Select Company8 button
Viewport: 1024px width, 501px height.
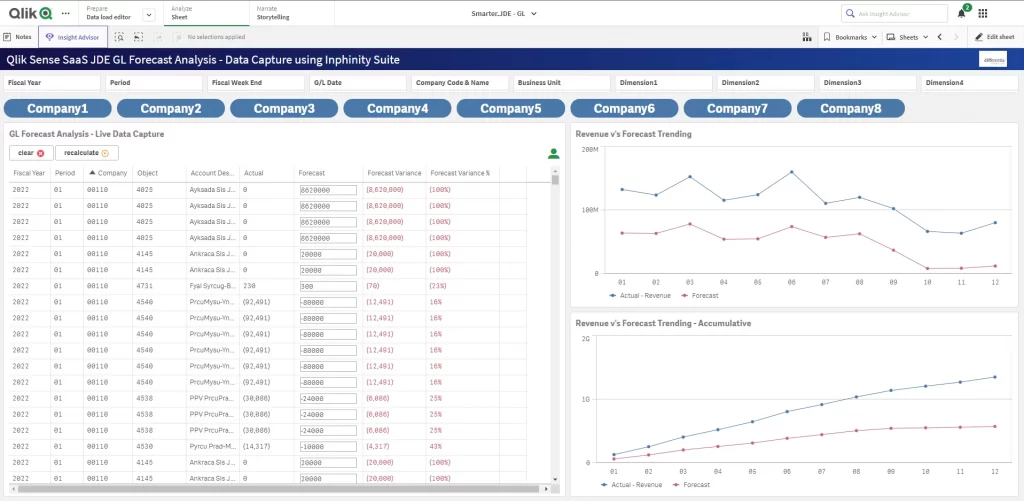(x=851, y=108)
